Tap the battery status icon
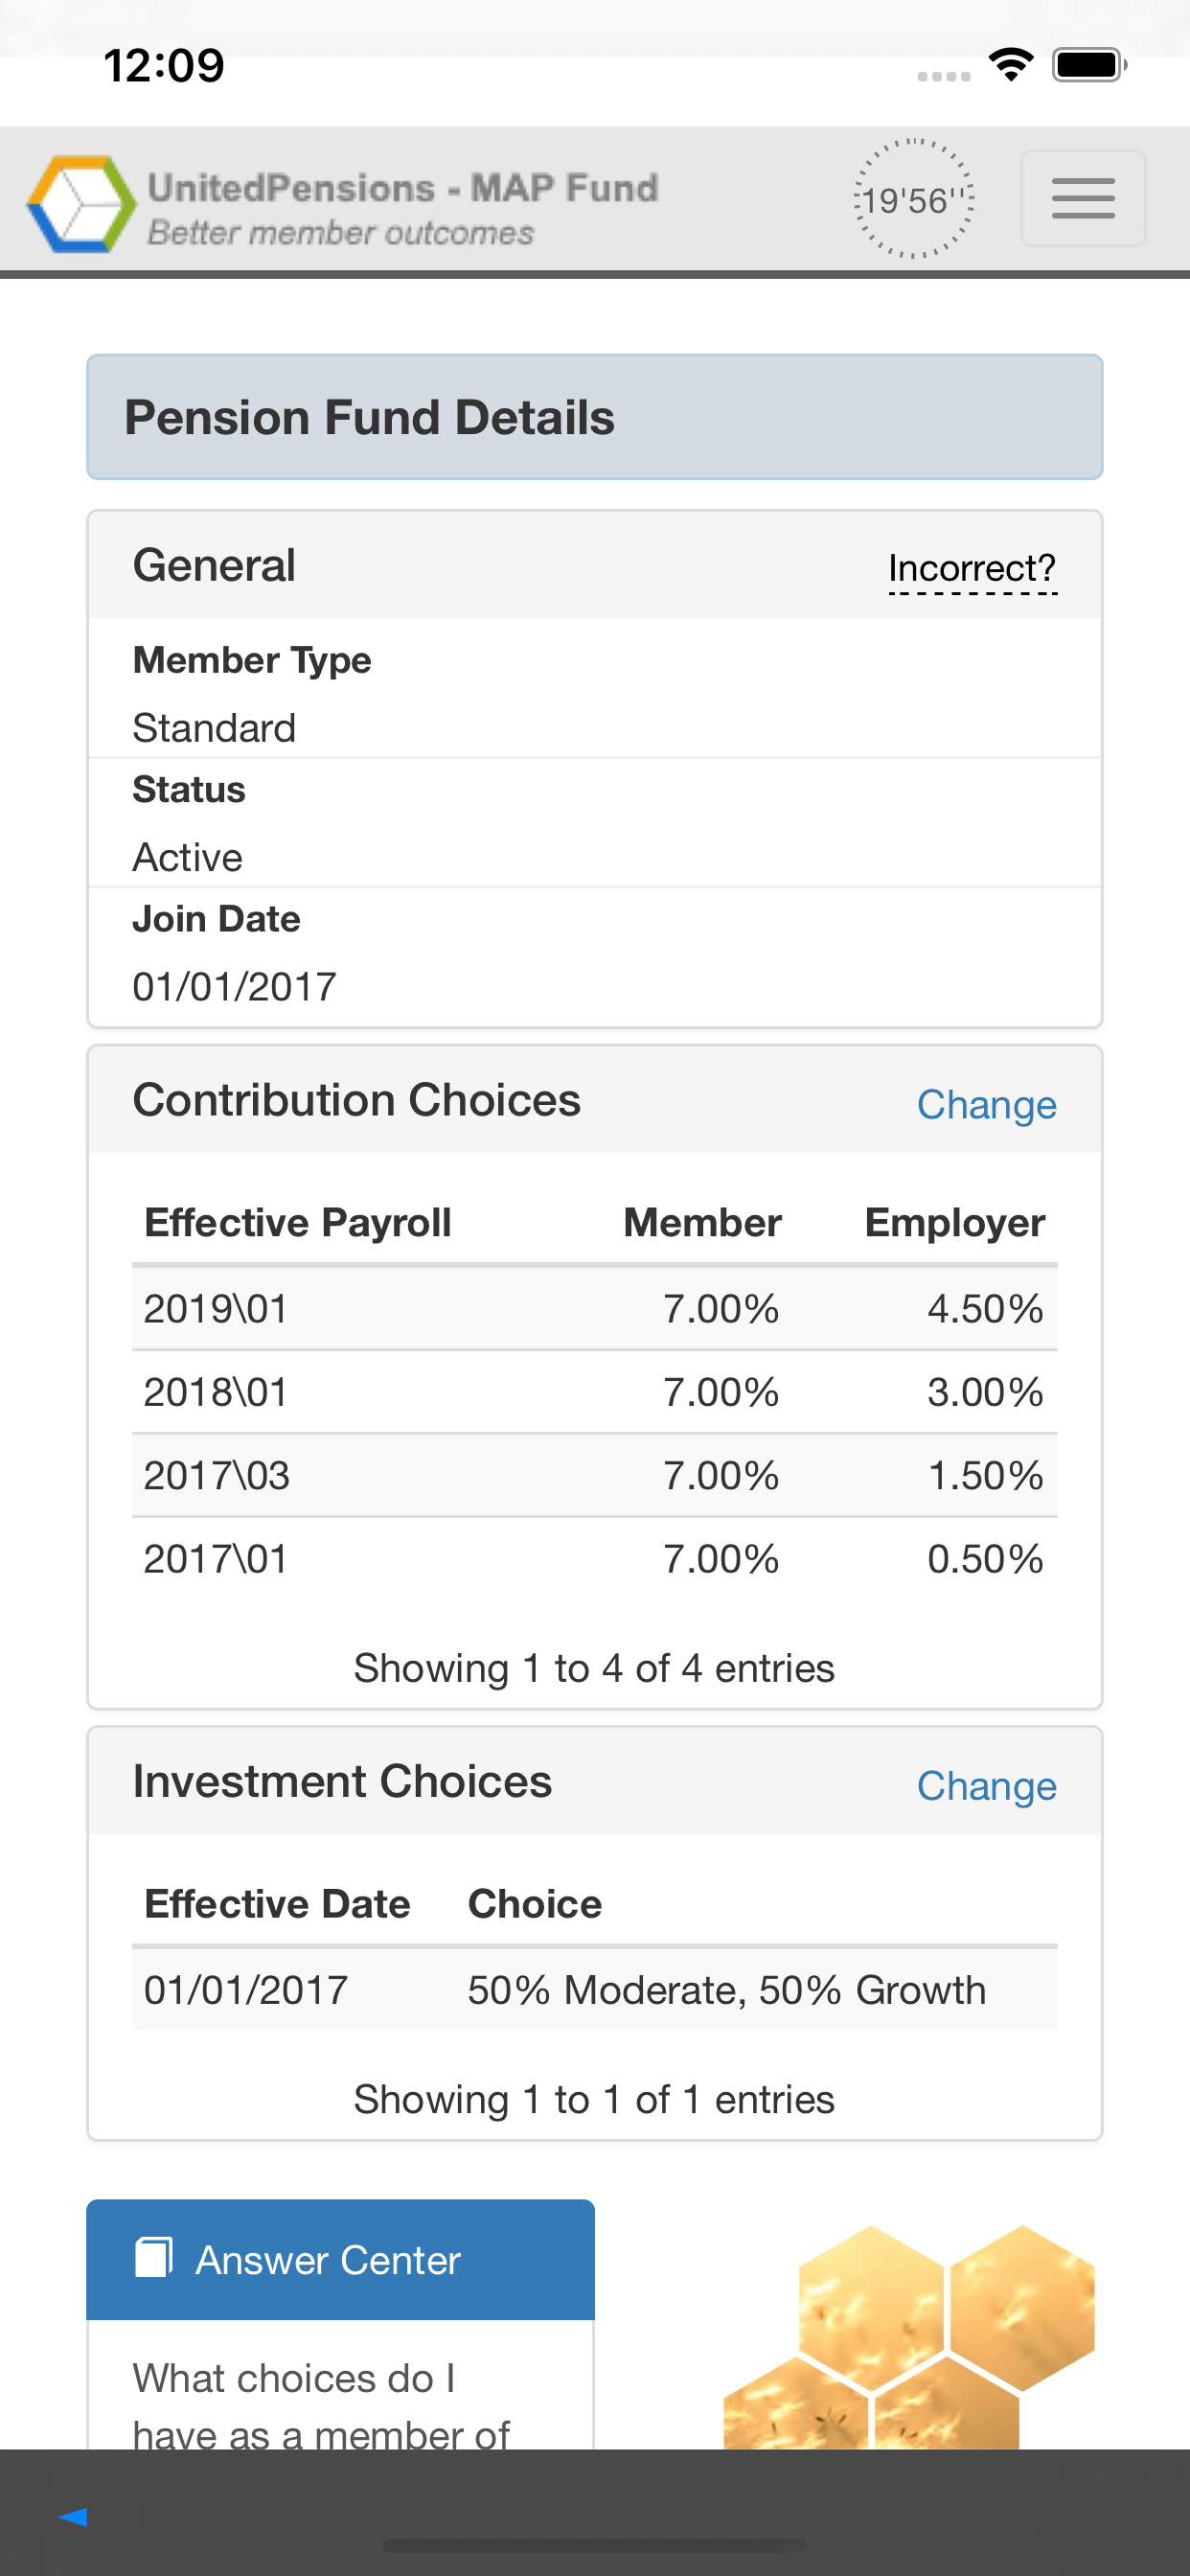The image size is (1190, 2576). point(1088,65)
